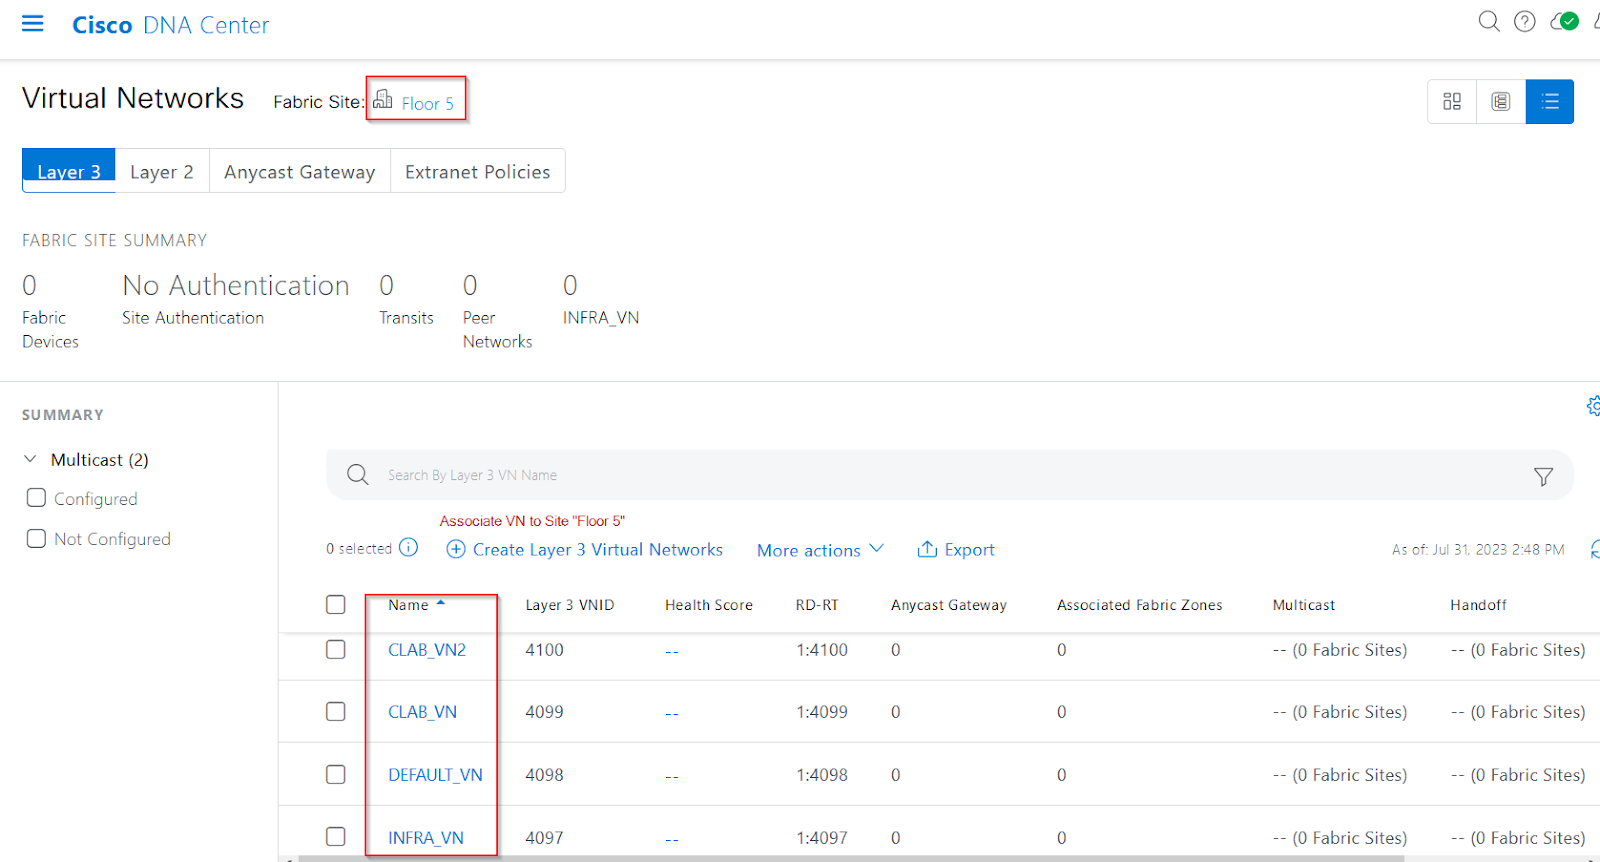Sort by Layer 3 VNID column header
The height and width of the screenshot is (862, 1600).
tap(570, 604)
